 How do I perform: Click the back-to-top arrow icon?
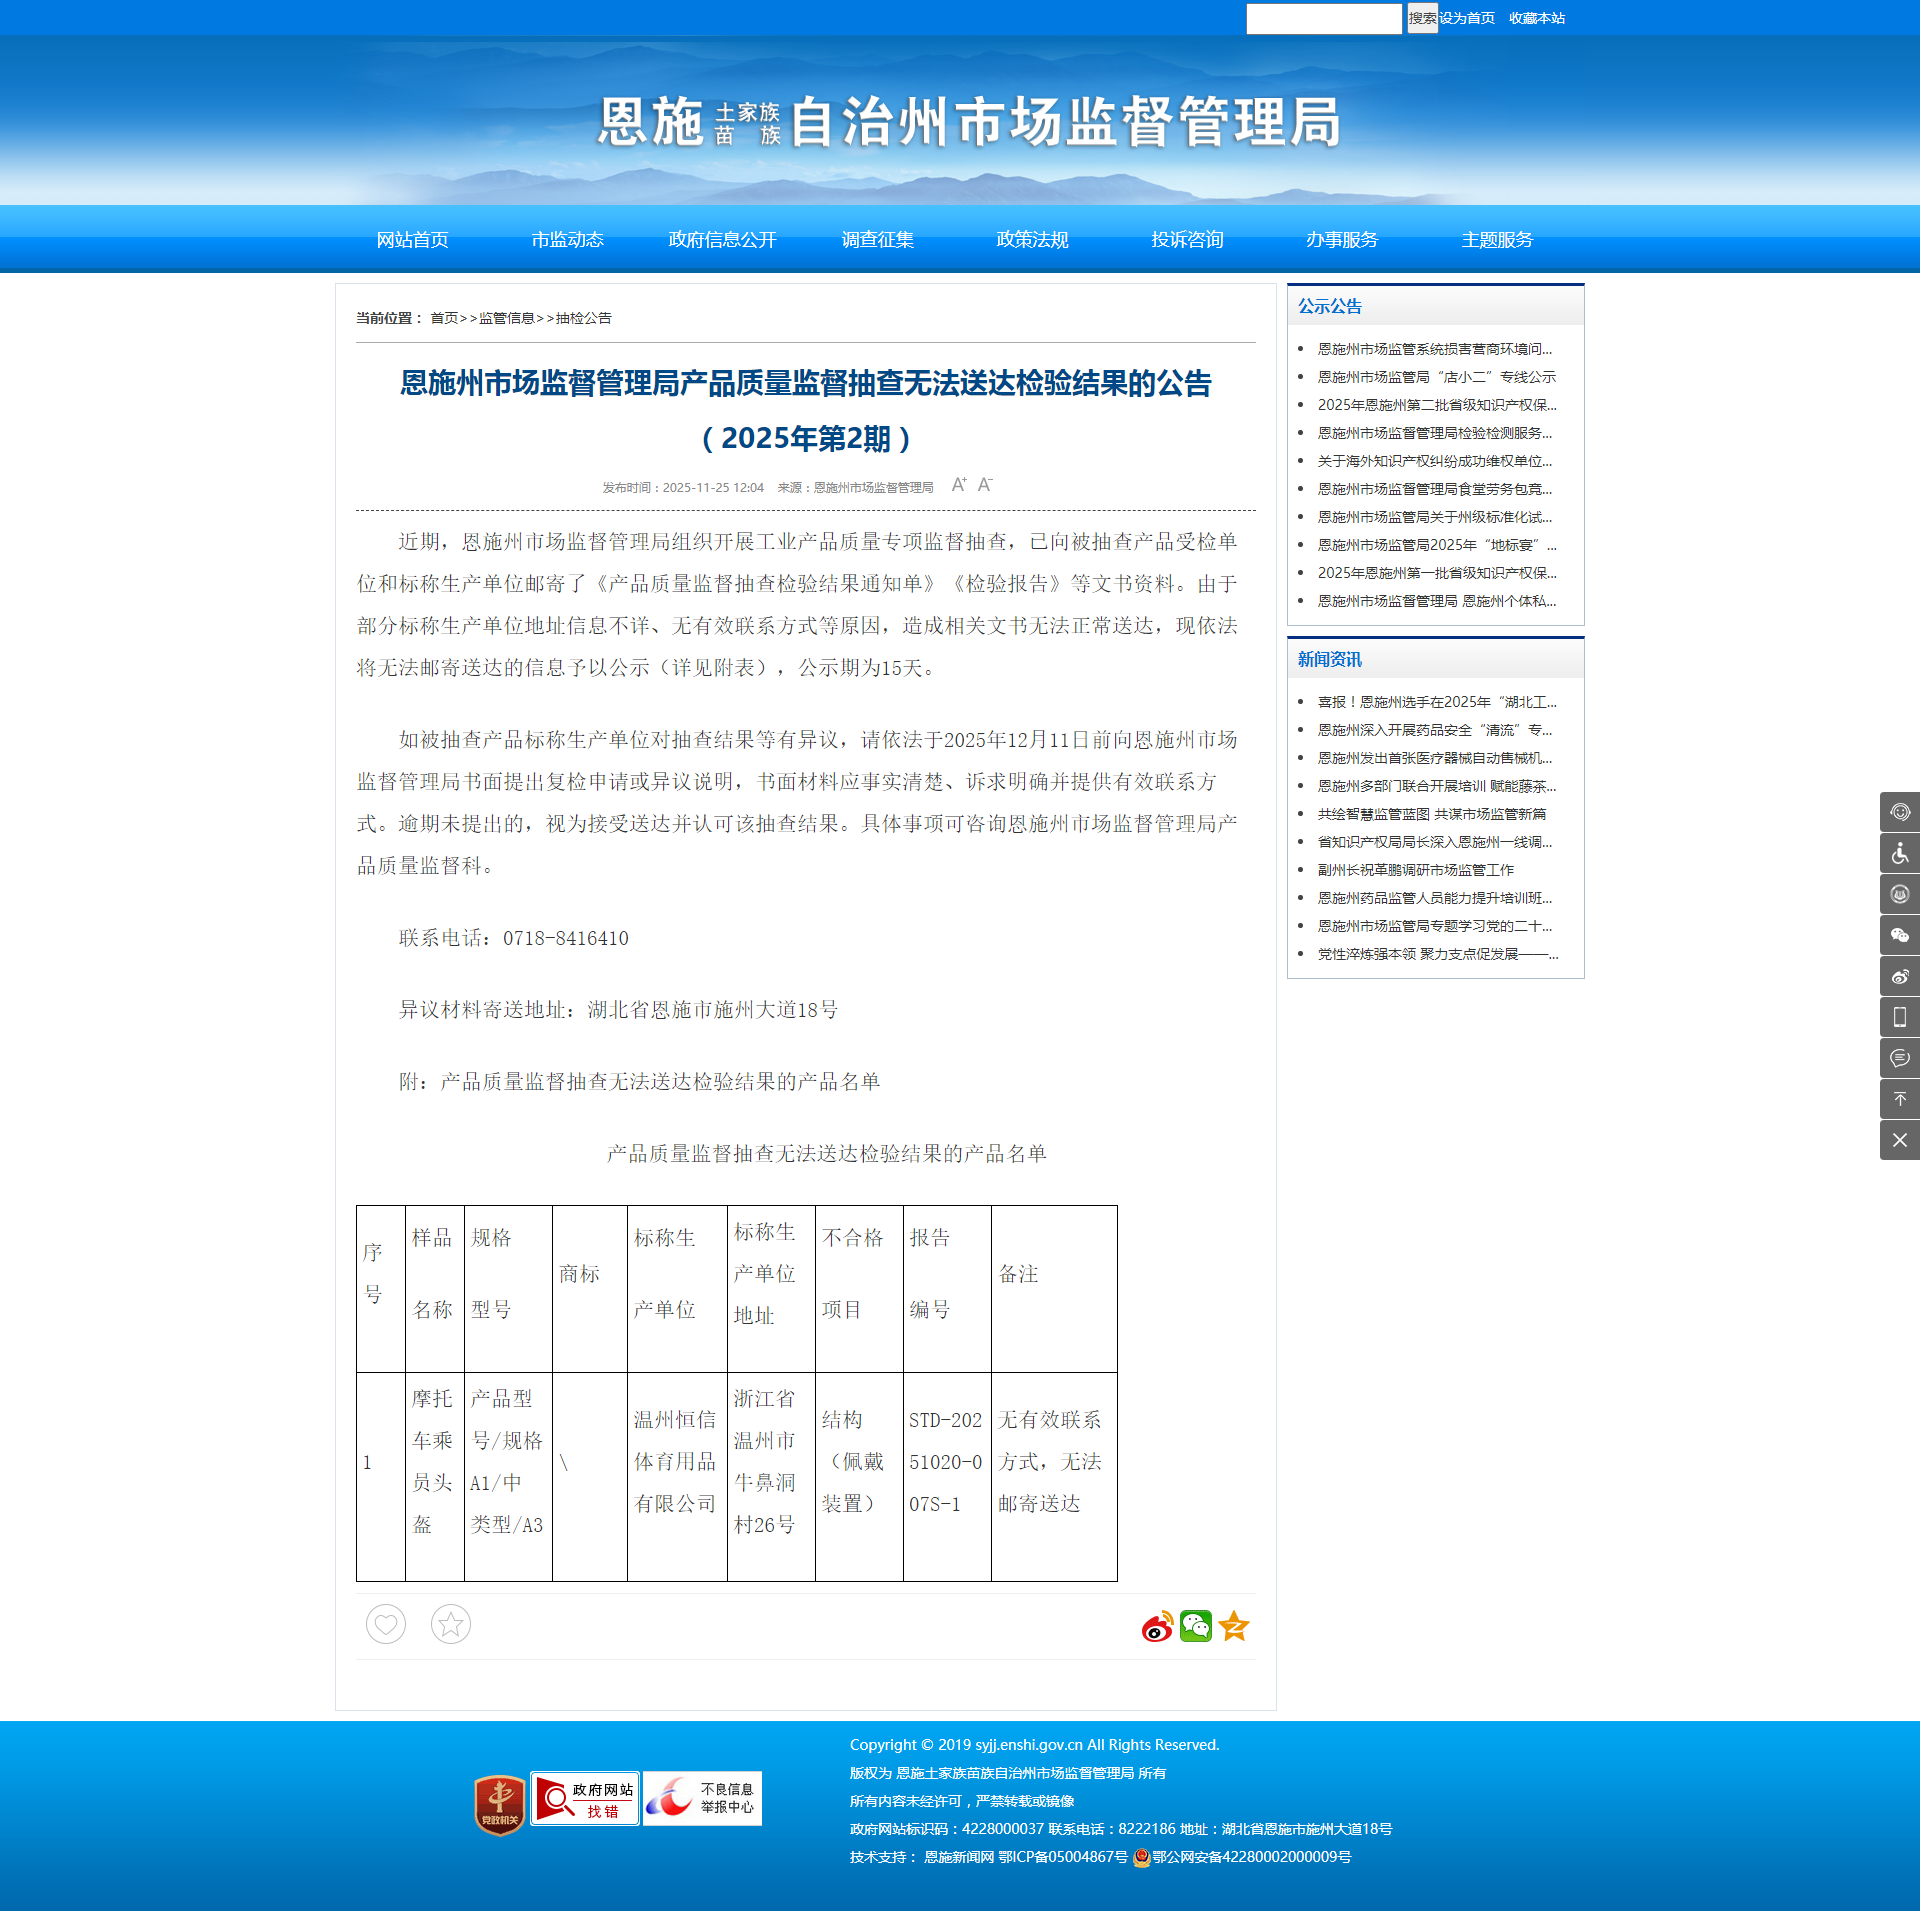pyautogui.click(x=1899, y=1100)
